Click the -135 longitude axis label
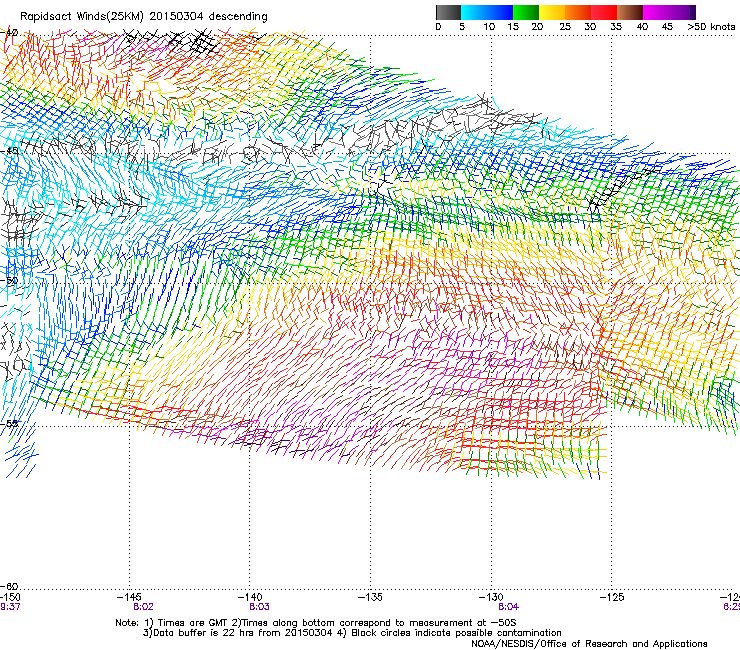Viewport: 740px width, 650px height. pyautogui.click(x=370, y=597)
